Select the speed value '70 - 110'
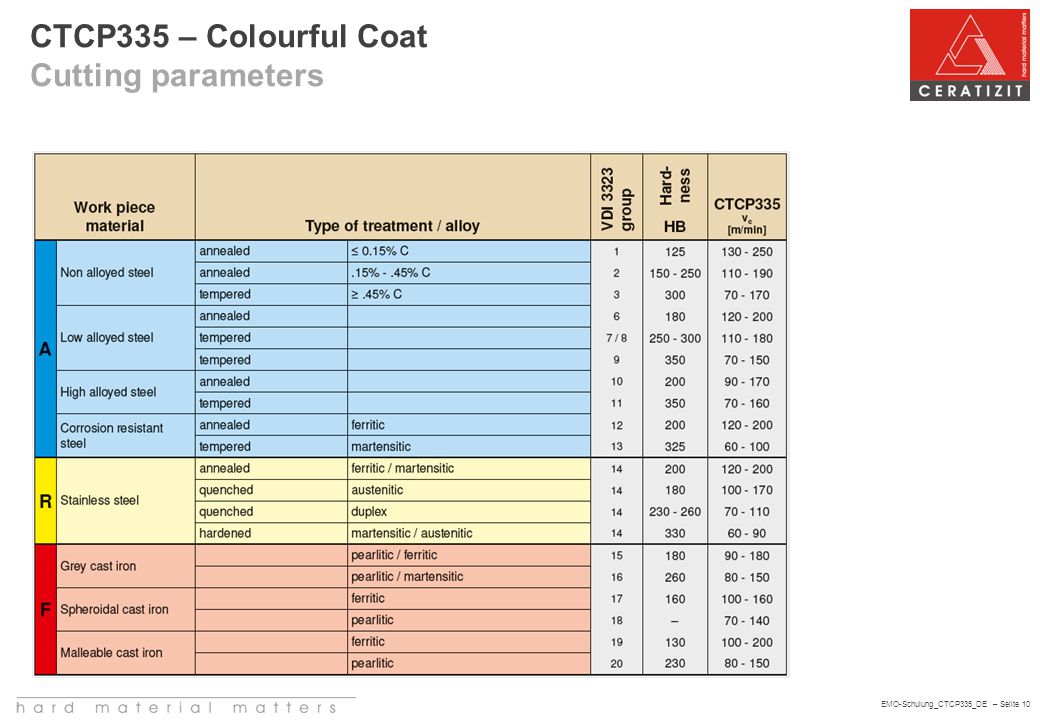 point(747,512)
